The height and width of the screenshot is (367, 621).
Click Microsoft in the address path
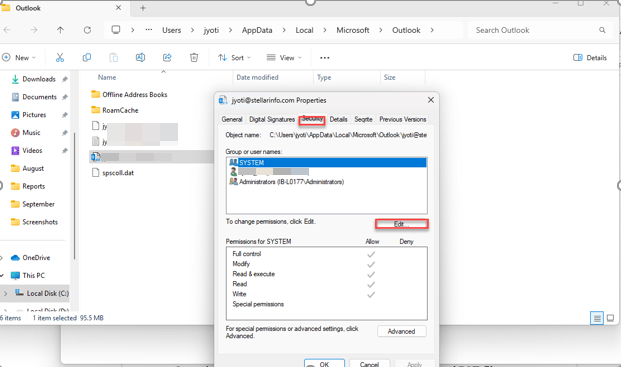[x=353, y=30]
